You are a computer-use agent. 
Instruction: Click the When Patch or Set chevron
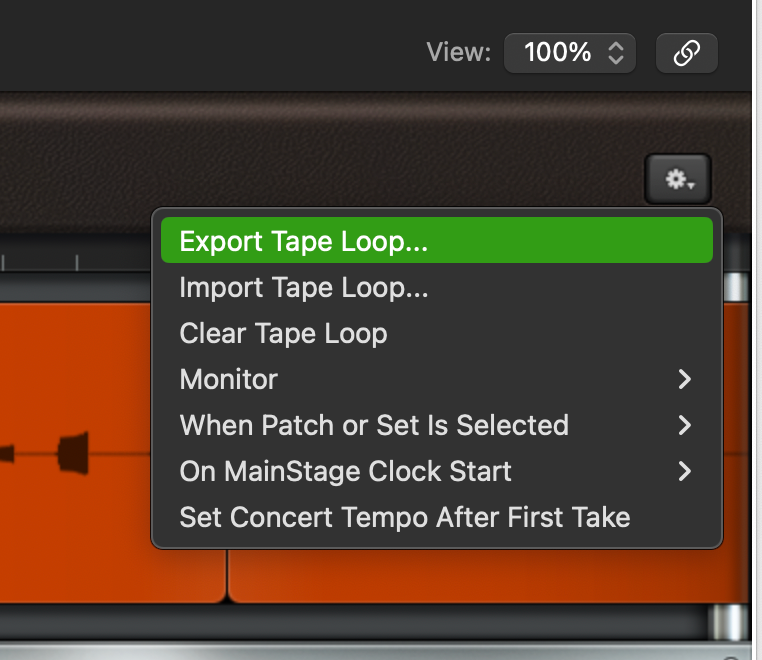coord(684,425)
